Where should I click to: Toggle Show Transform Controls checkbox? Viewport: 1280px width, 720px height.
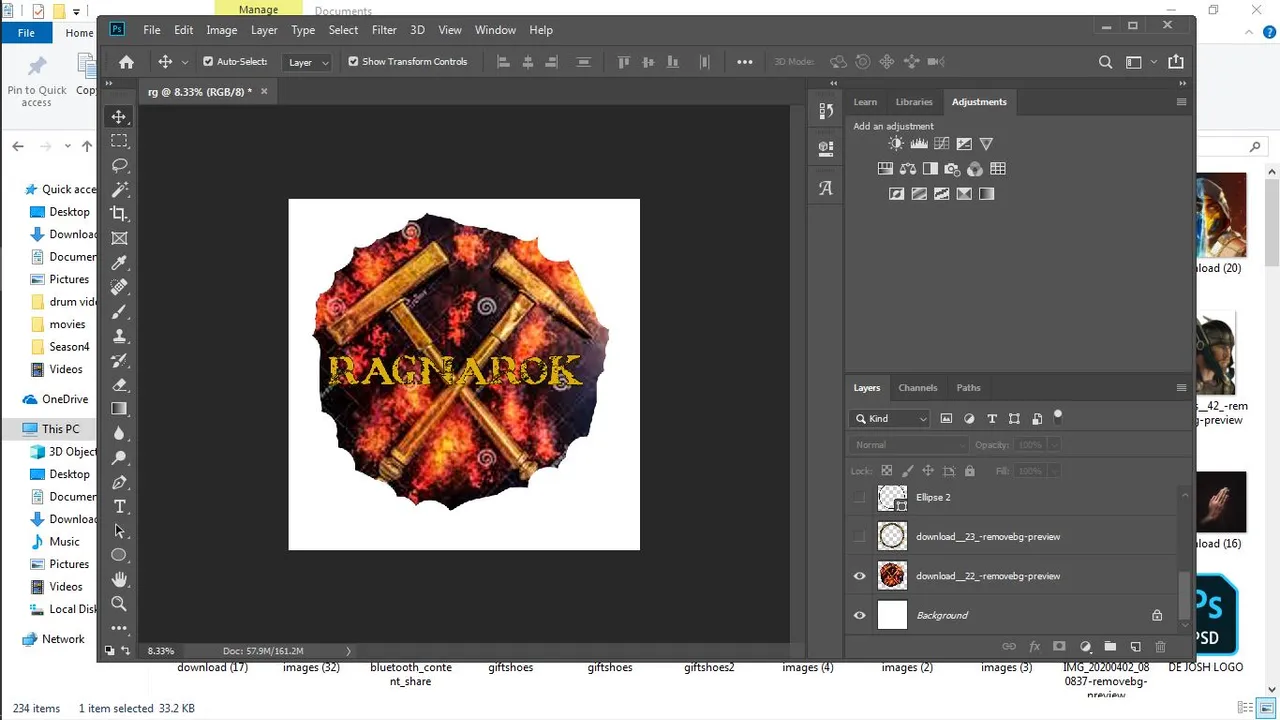(353, 61)
